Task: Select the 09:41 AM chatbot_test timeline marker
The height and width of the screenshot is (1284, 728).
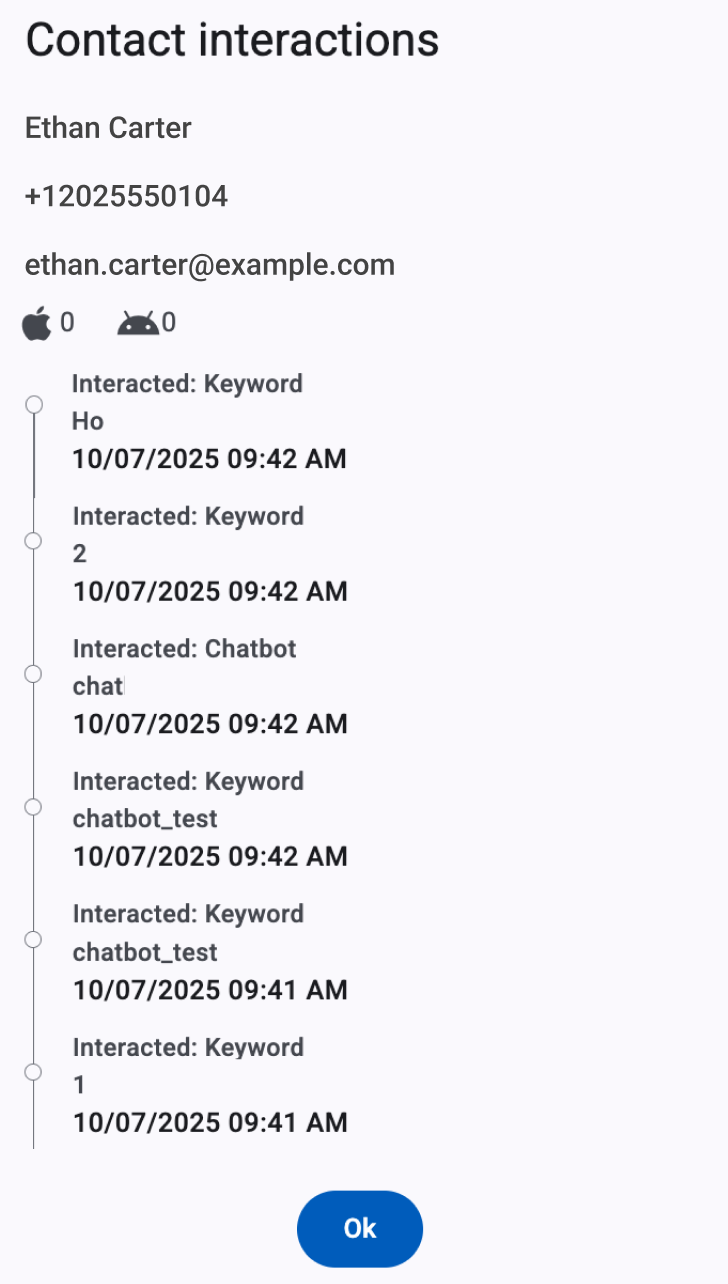Action: (x=33, y=939)
